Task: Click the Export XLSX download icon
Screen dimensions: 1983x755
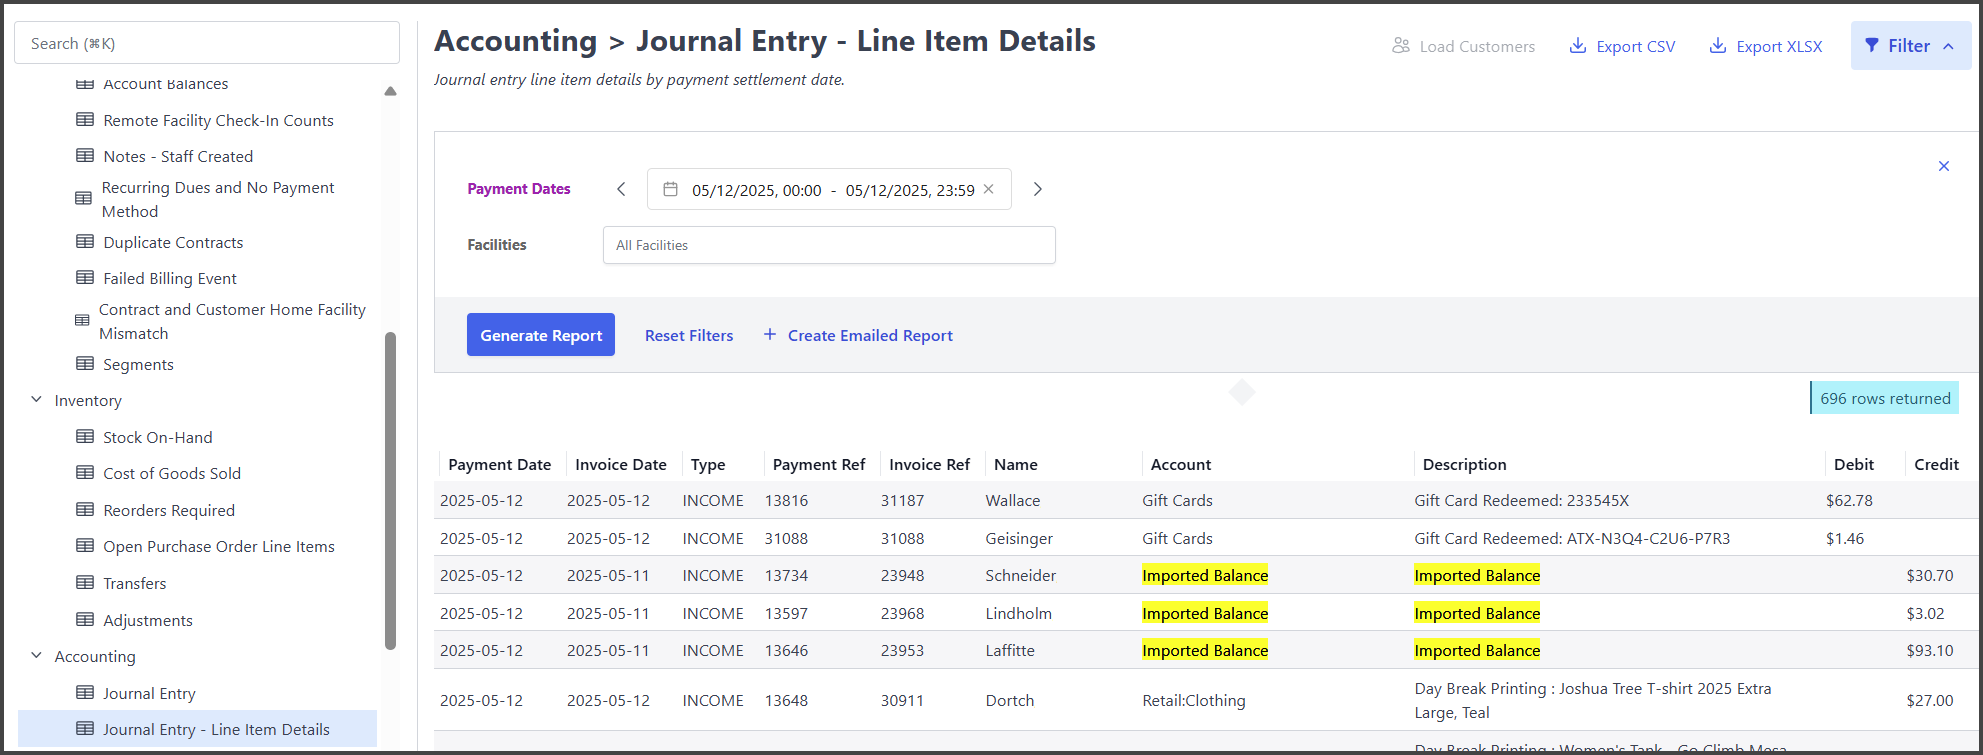Action: click(x=1717, y=46)
